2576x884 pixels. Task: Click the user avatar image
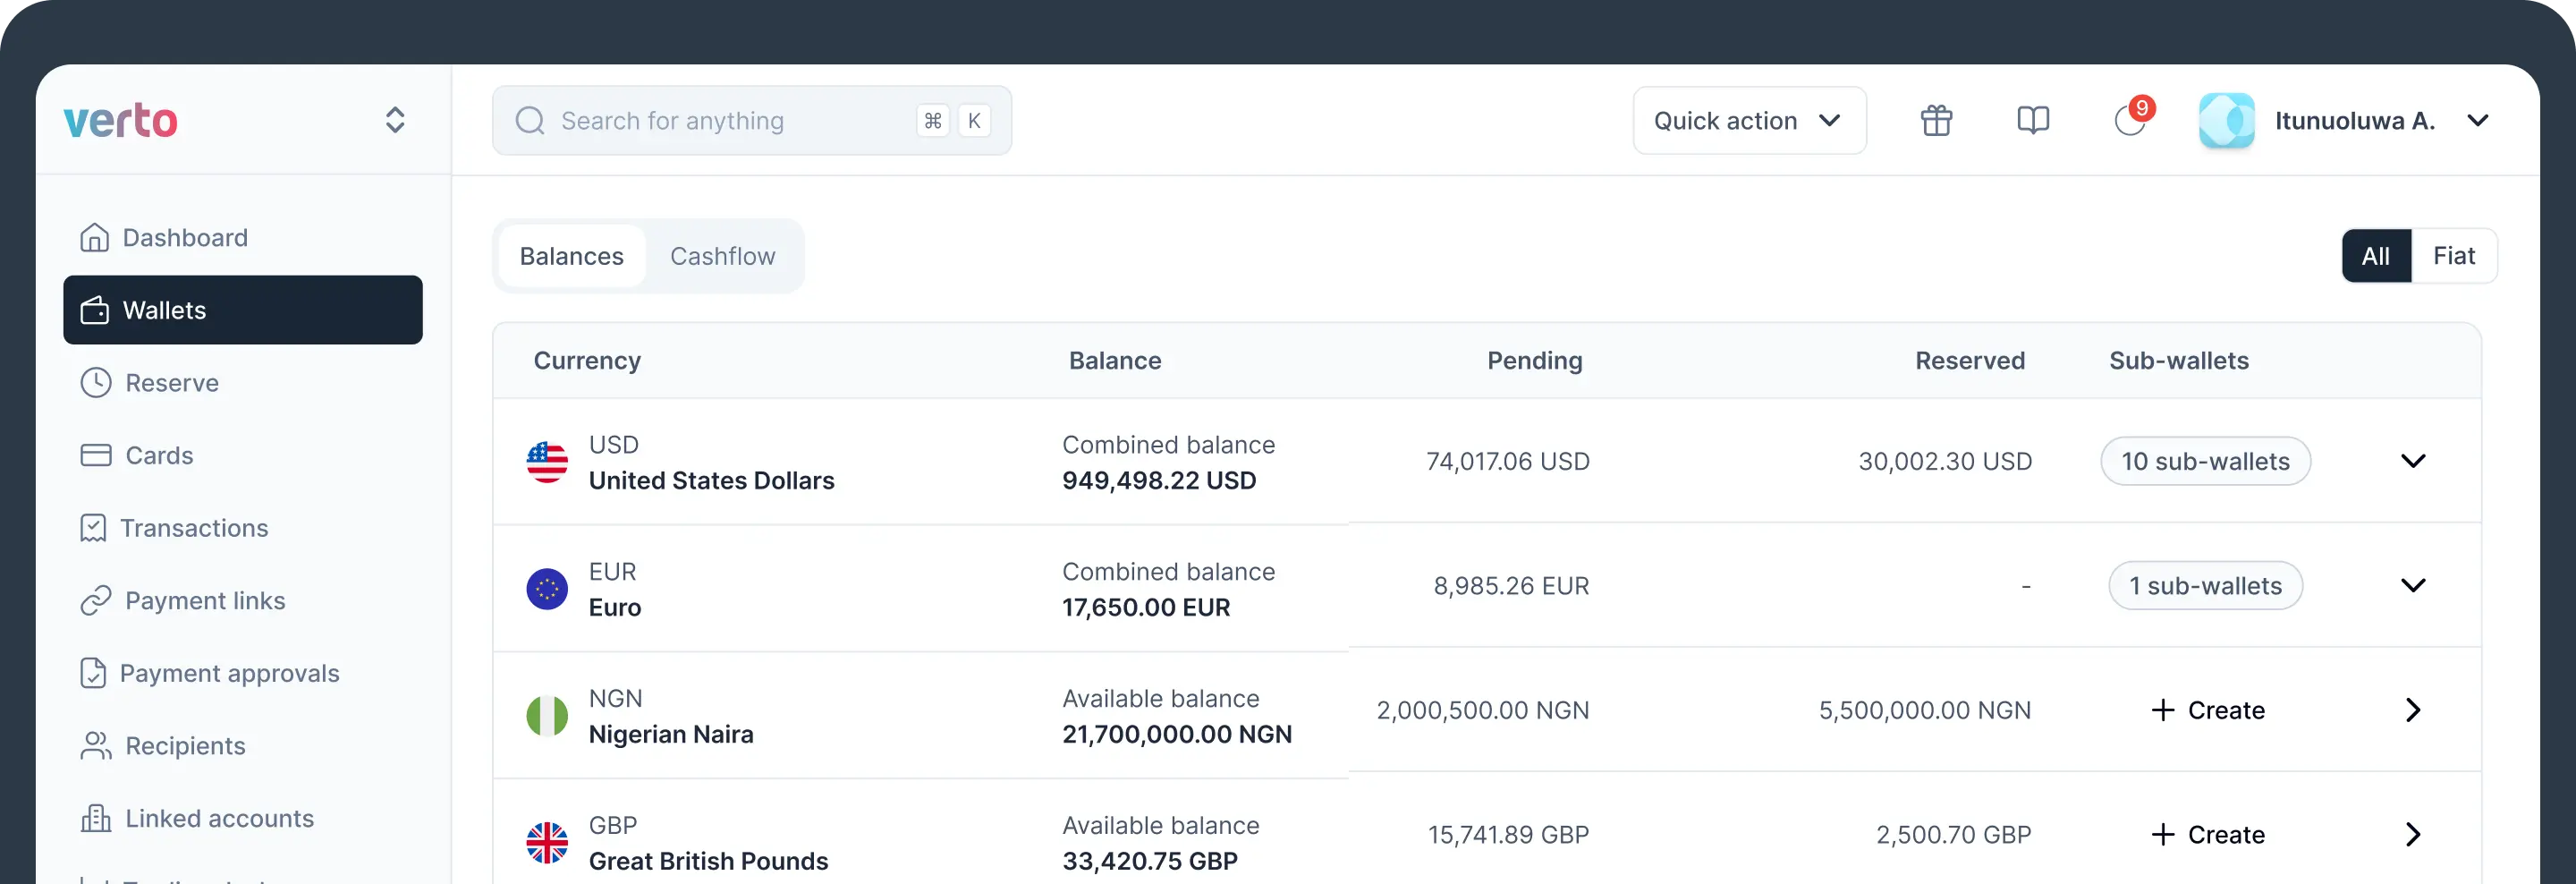(x=2226, y=120)
